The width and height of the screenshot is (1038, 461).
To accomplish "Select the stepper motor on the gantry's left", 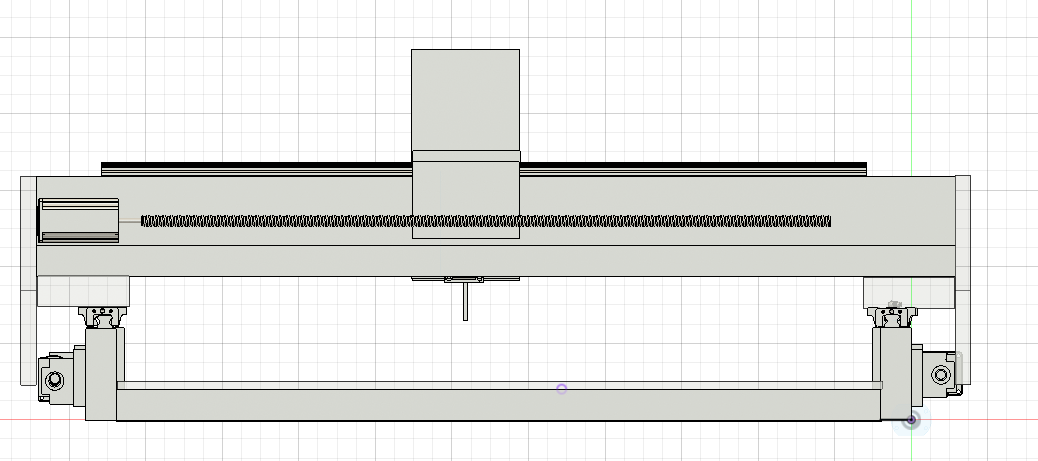I will [x=78, y=220].
